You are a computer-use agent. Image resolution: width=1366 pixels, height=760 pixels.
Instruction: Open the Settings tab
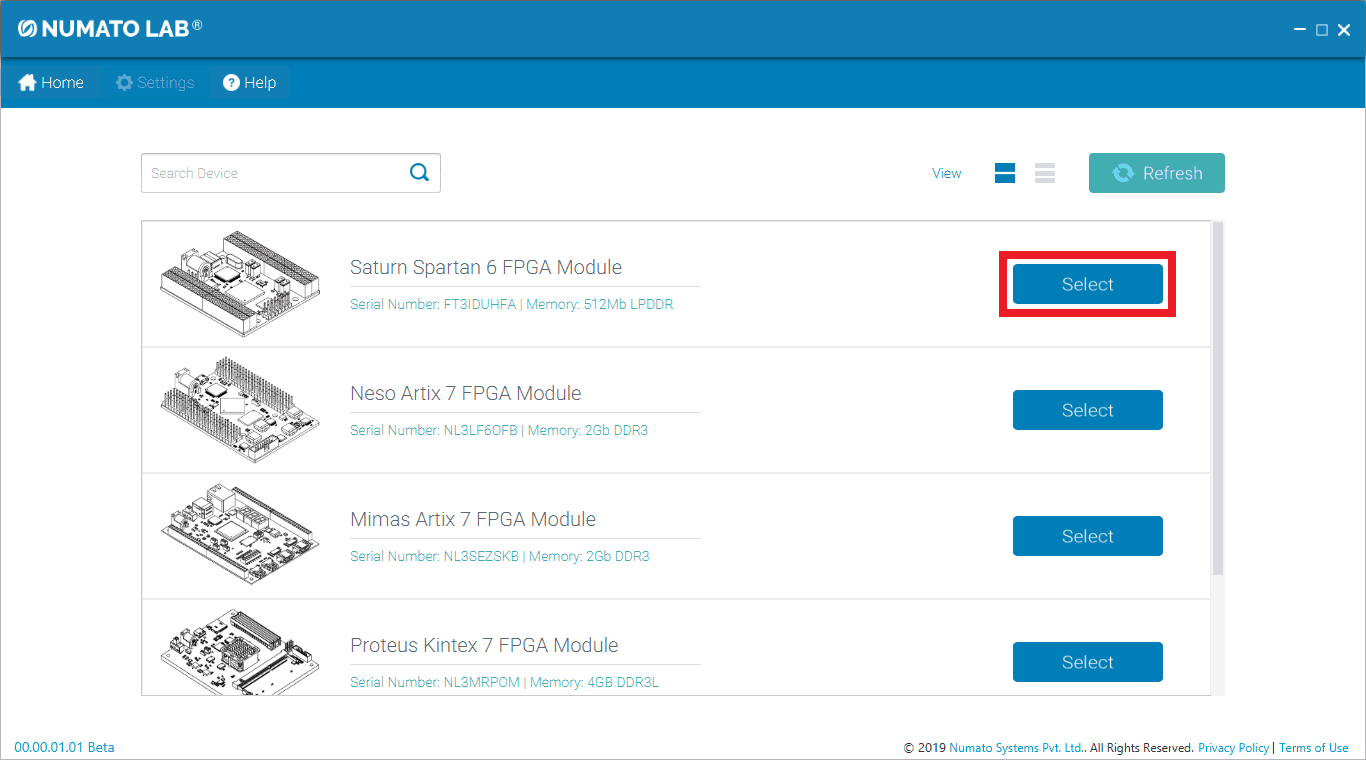[155, 83]
